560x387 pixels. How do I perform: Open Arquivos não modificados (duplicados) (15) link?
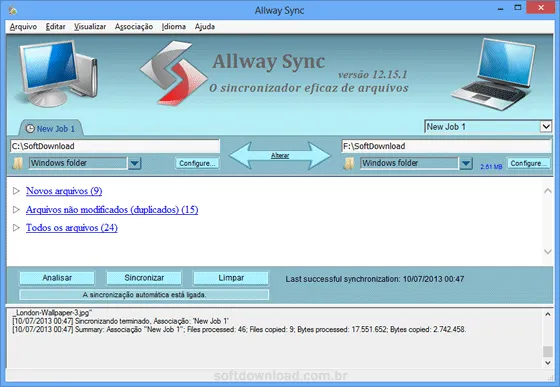[112, 210]
